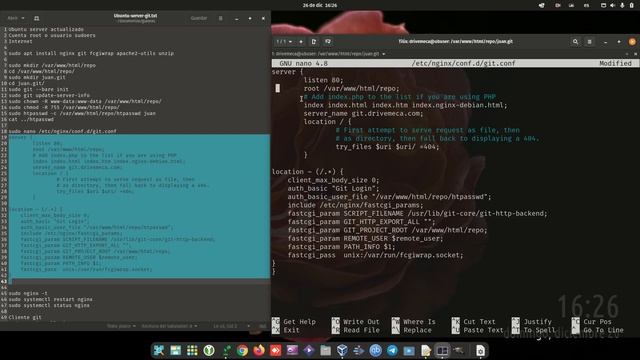Click the volume icon in the top bar
The image size is (640, 360).
pyautogui.click(x=613, y=5)
